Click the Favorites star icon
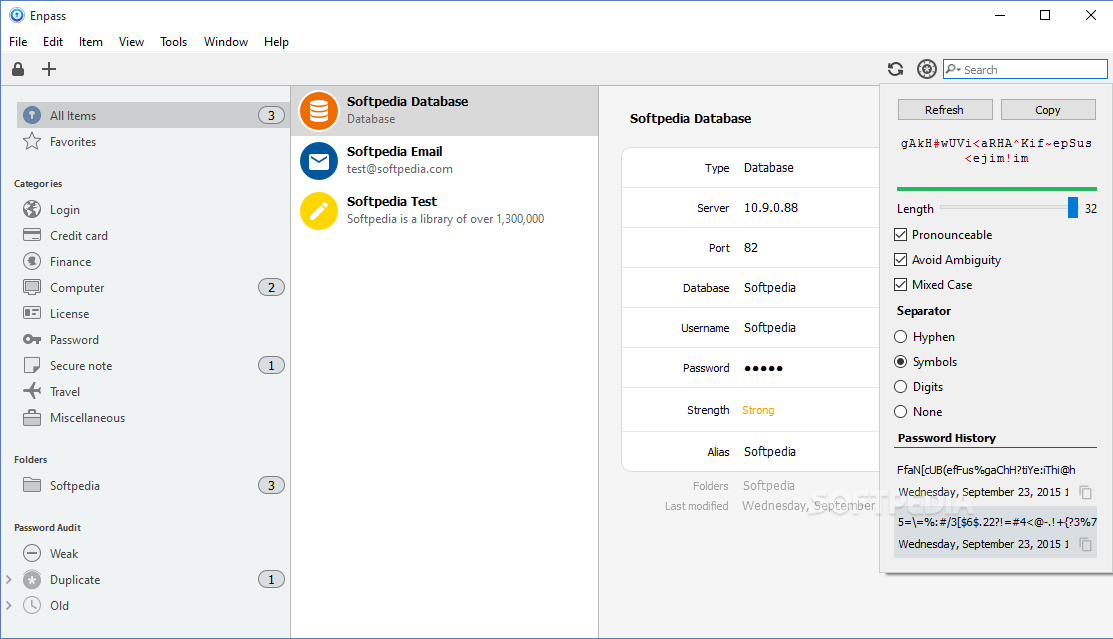This screenshot has width=1113, height=639. [32, 141]
